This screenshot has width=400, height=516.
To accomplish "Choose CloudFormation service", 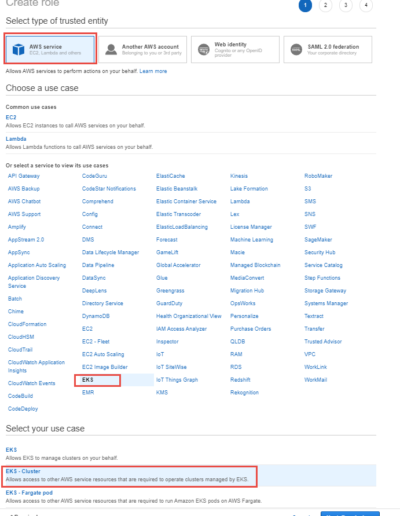I will click(x=27, y=324).
